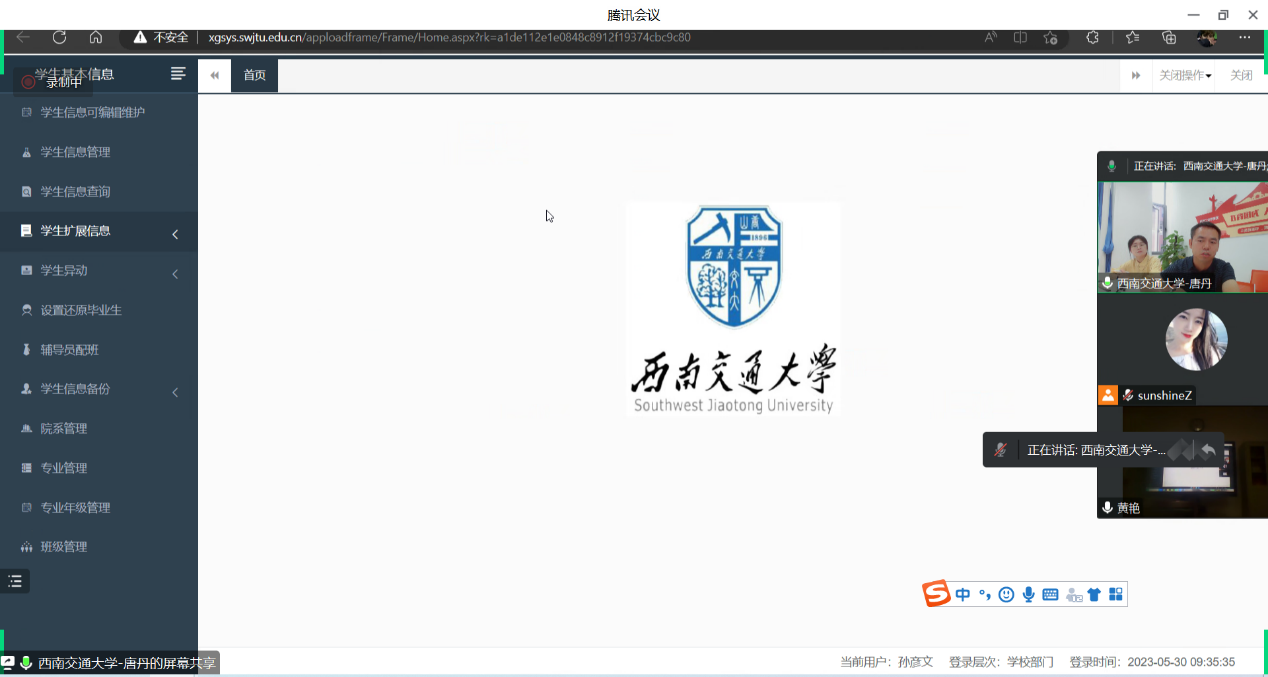Open the Sogou skin shirt icon

pos(1094,595)
